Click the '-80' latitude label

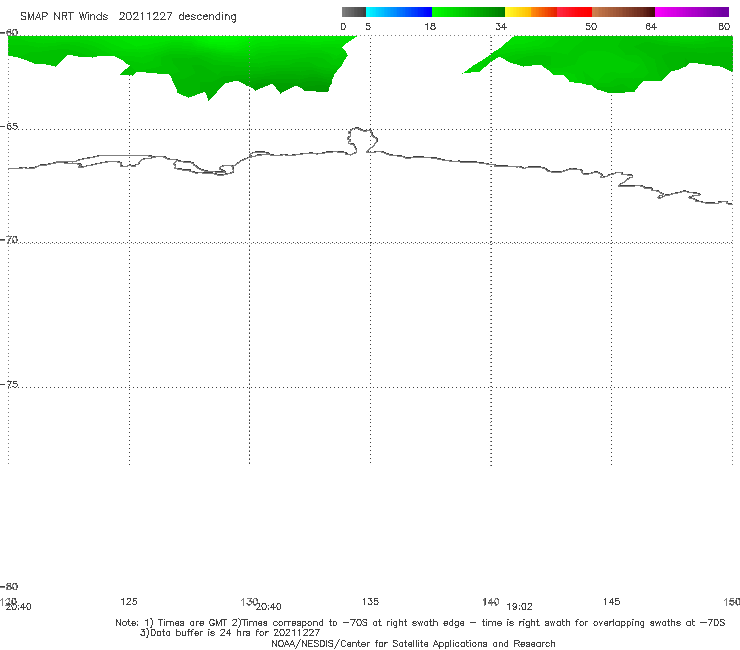tap(9, 586)
